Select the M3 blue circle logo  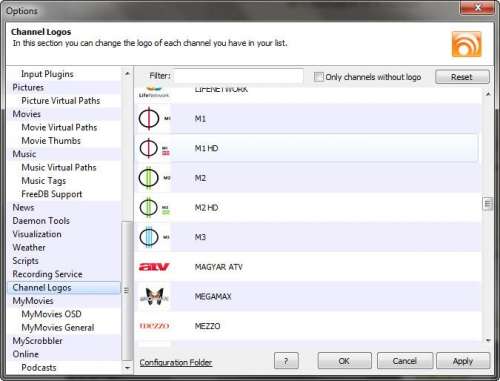pos(154,237)
